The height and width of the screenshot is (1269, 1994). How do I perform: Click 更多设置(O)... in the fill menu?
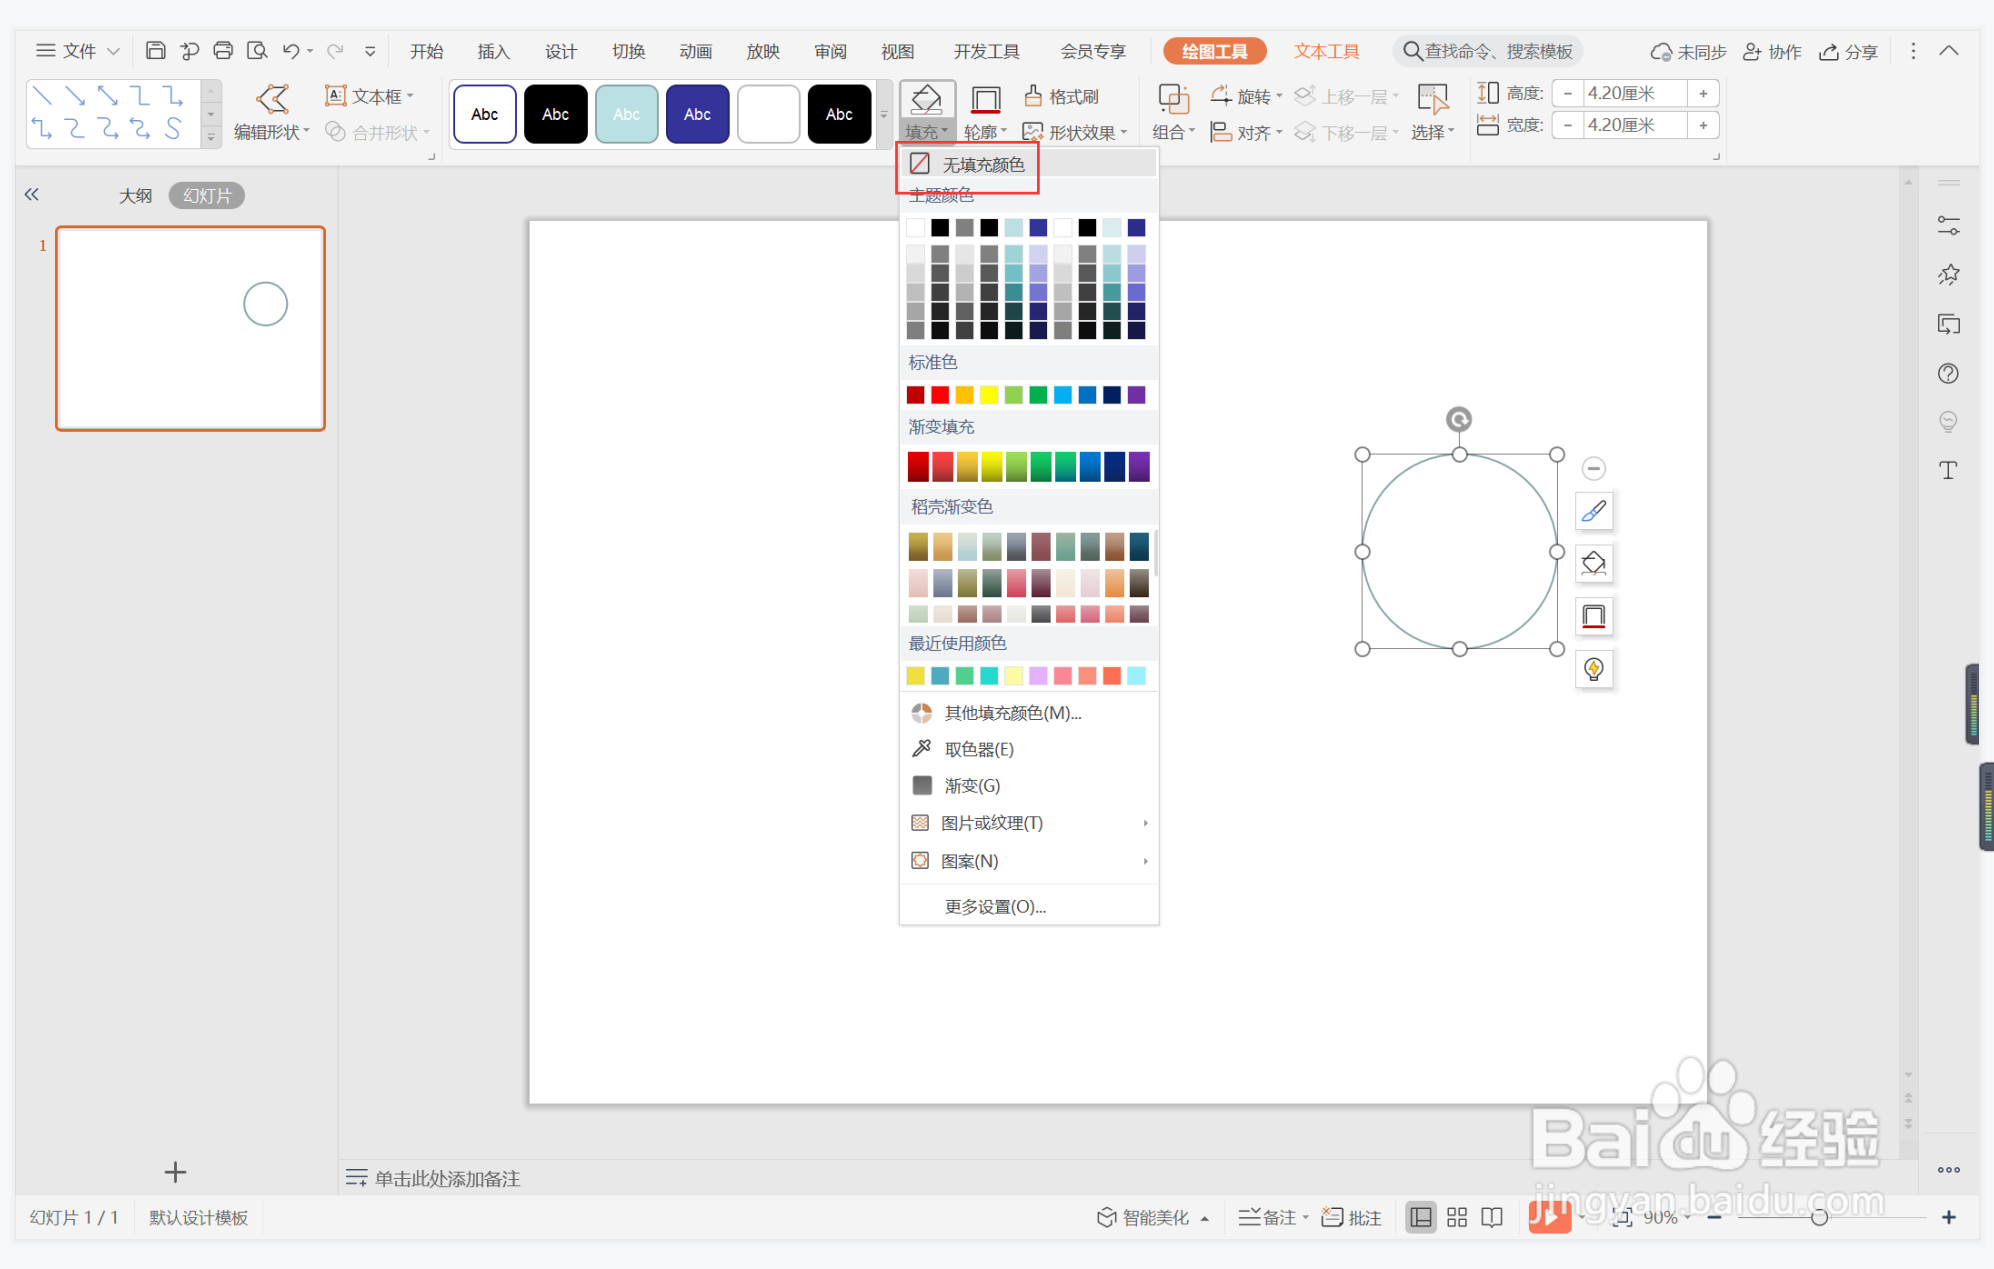click(994, 907)
